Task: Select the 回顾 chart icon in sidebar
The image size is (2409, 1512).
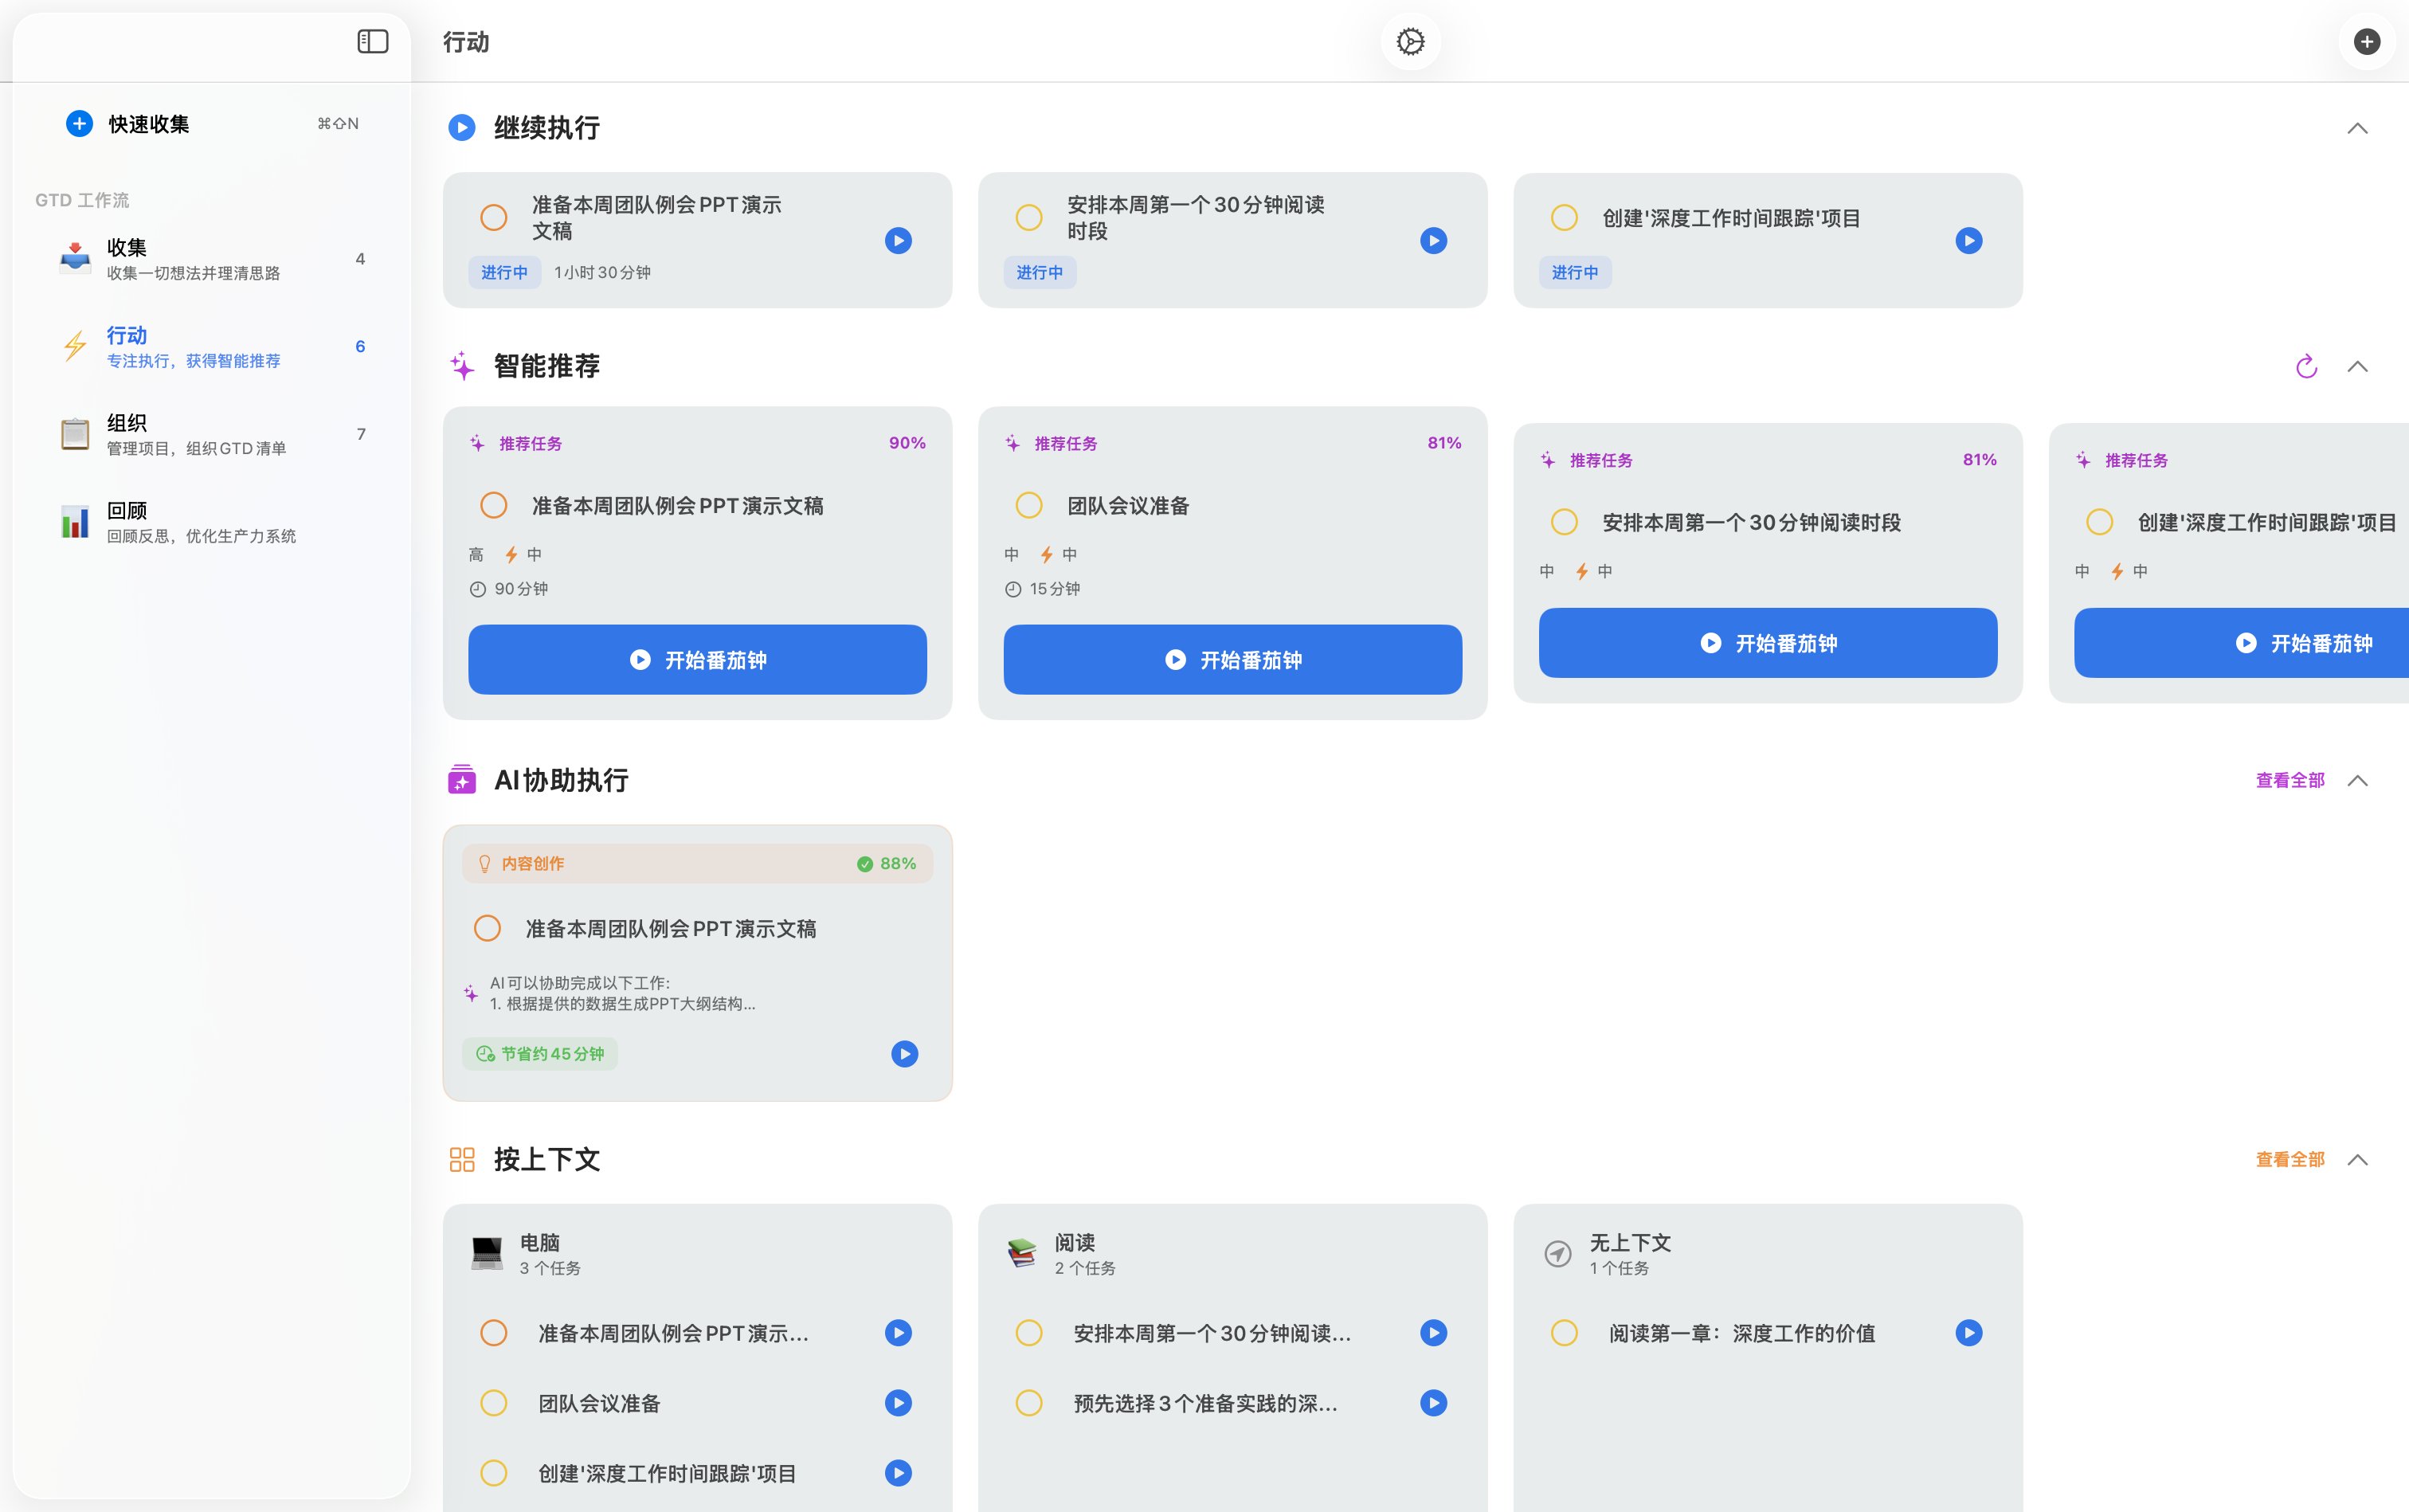Action: point(75,521)
